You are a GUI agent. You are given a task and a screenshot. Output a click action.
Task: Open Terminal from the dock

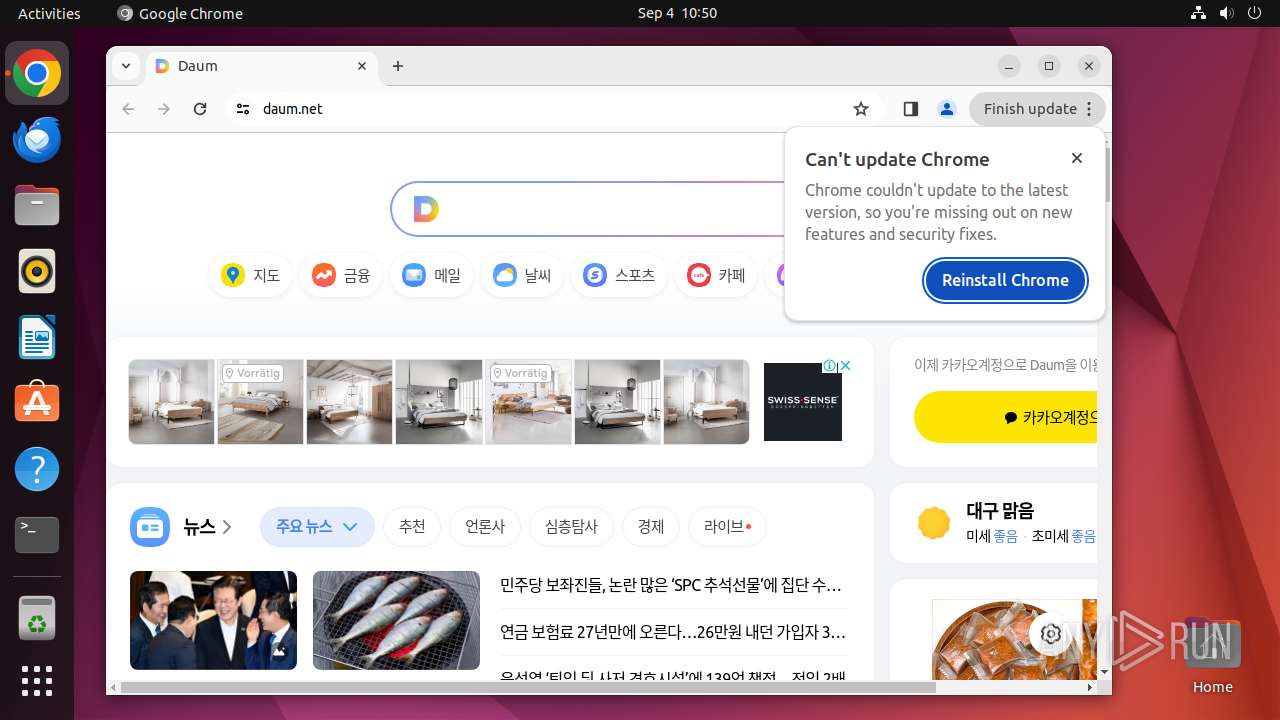[37, 535]
